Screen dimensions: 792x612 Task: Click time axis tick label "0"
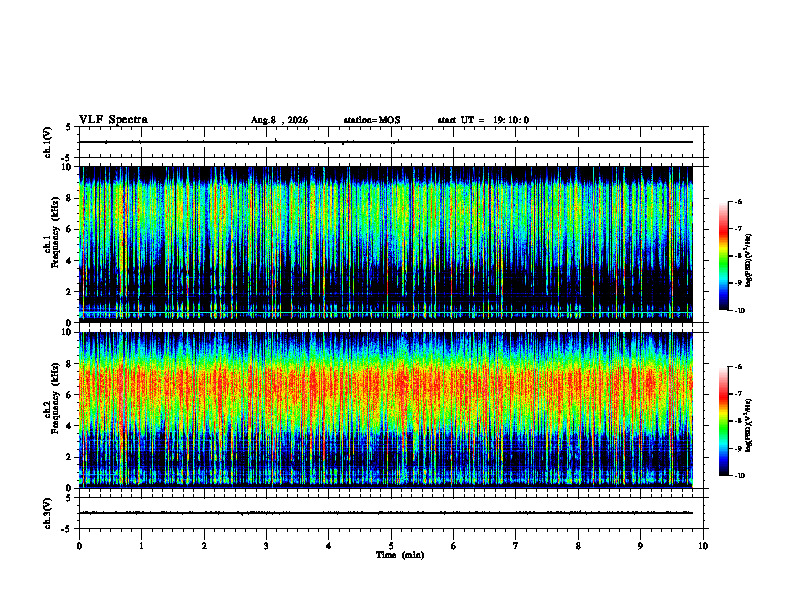tap(79, 546)
